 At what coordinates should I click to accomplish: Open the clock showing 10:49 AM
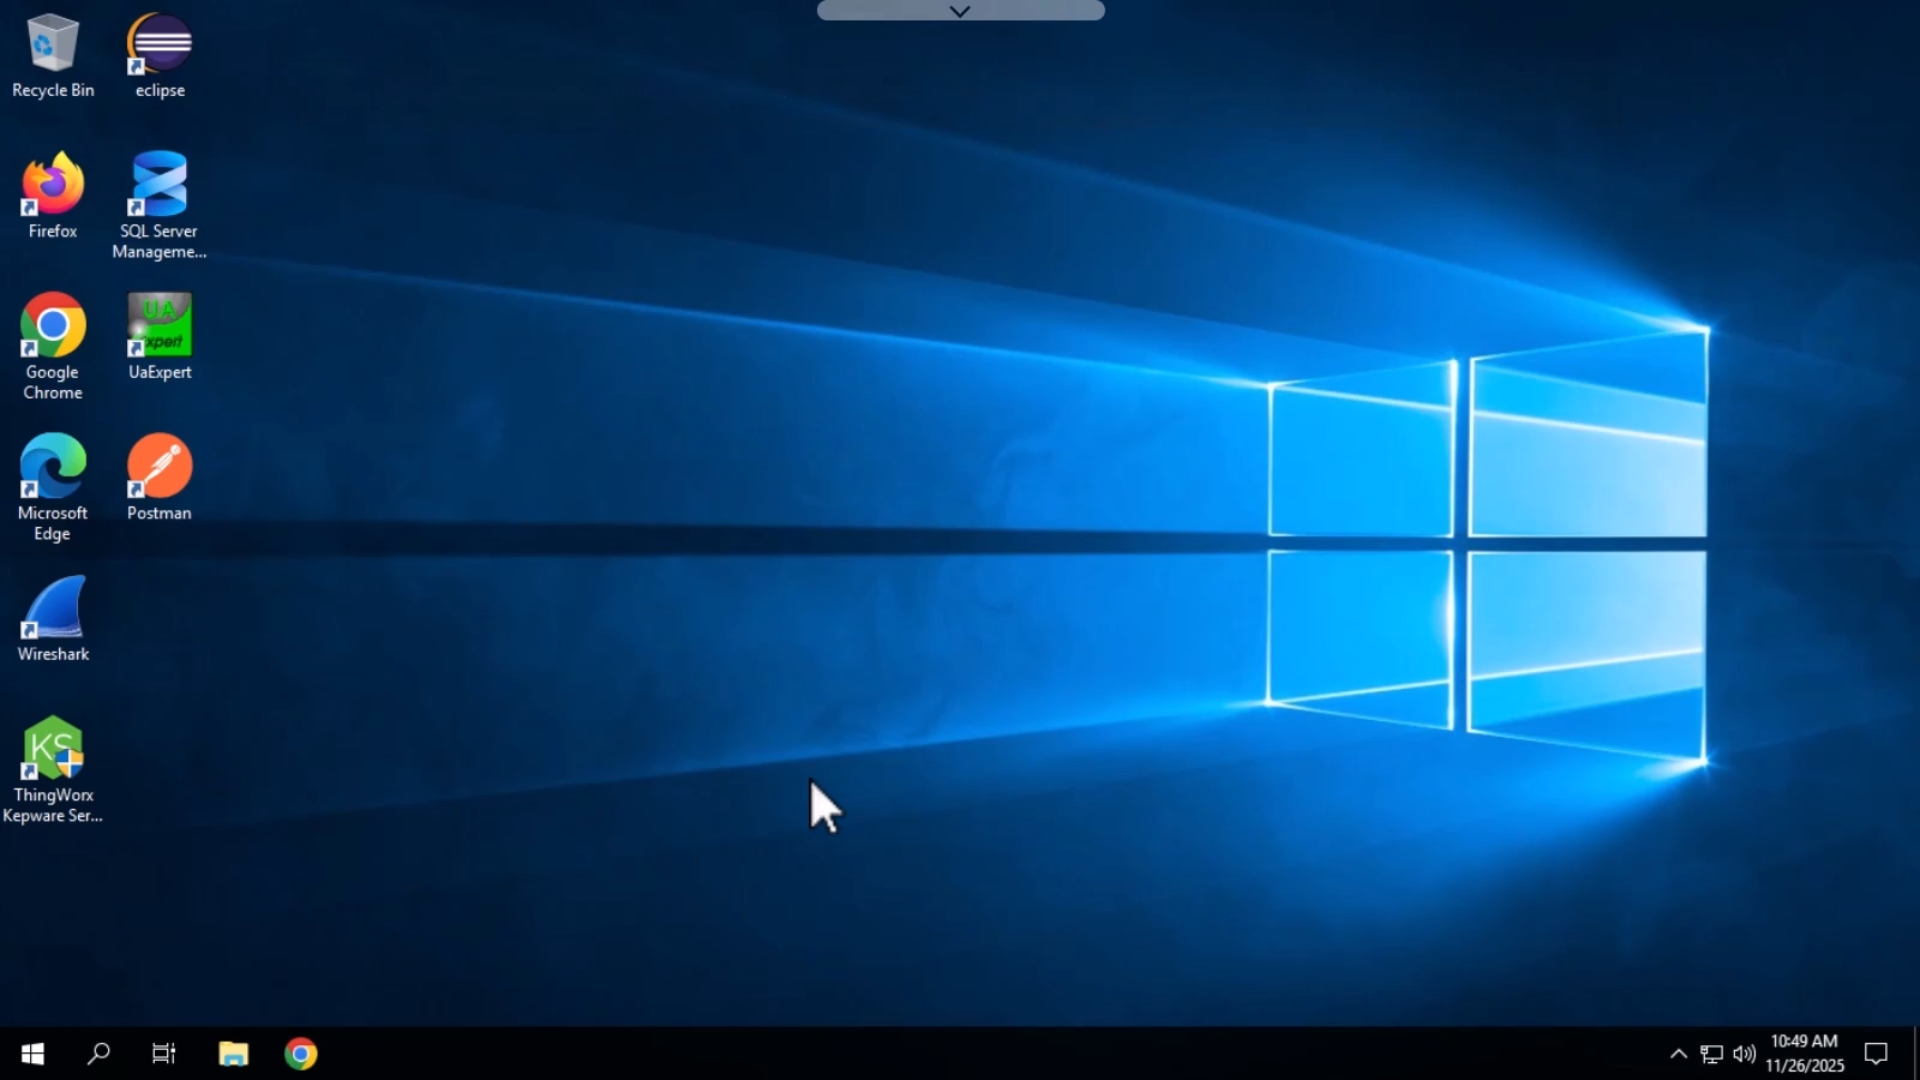[x=1805, y=1054]
